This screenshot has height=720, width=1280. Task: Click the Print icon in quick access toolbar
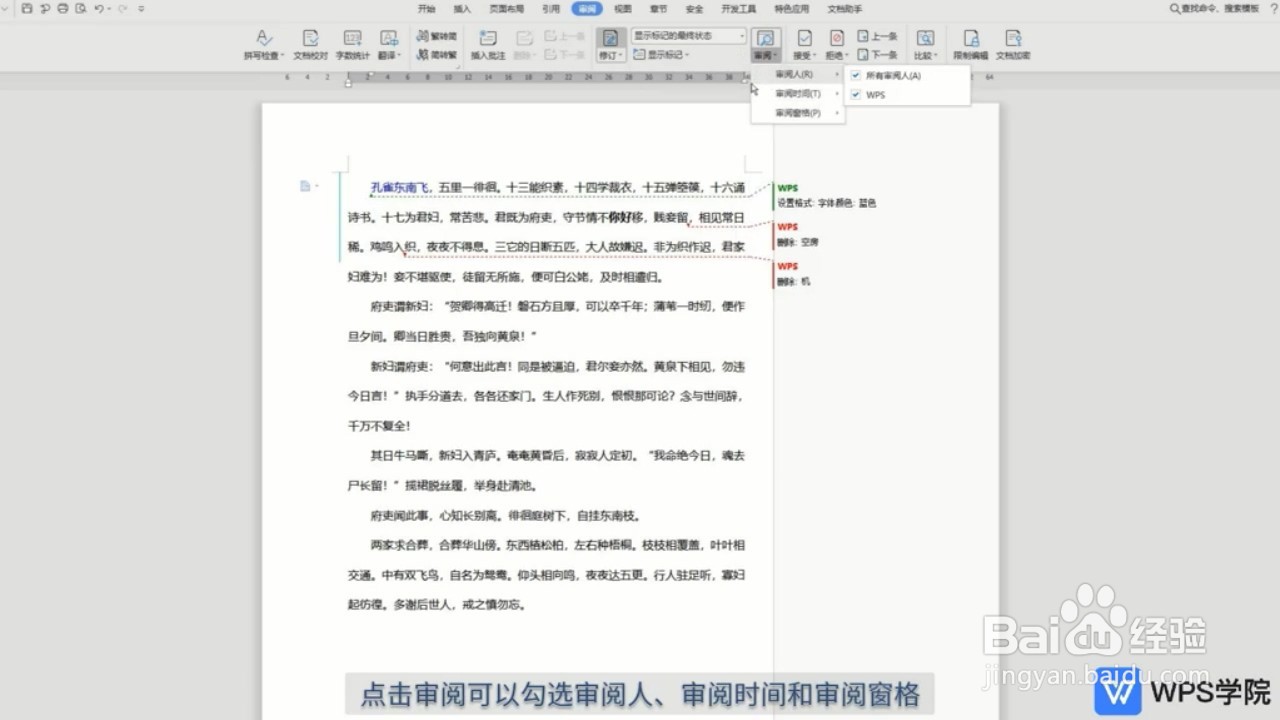pyautogui.click(x=63, y=8)
